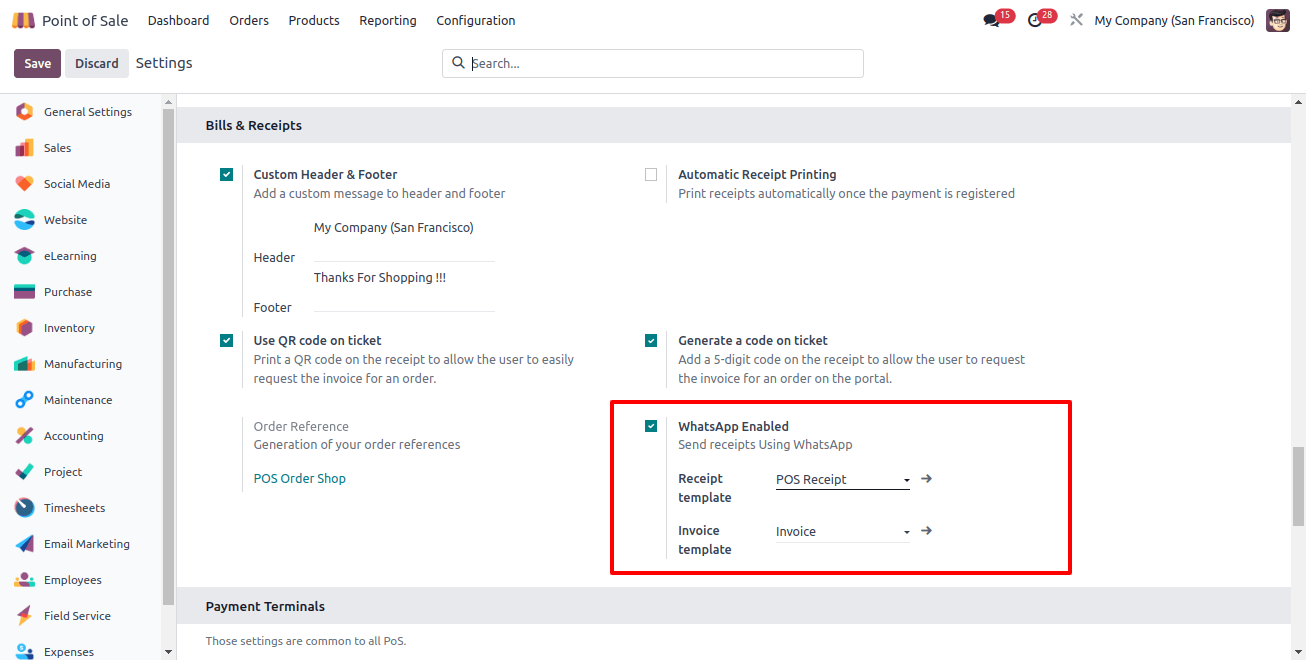Screen dimensions: 1306x660
Task: Select the Field Service sidebar icon
Action: pos(25,616)
